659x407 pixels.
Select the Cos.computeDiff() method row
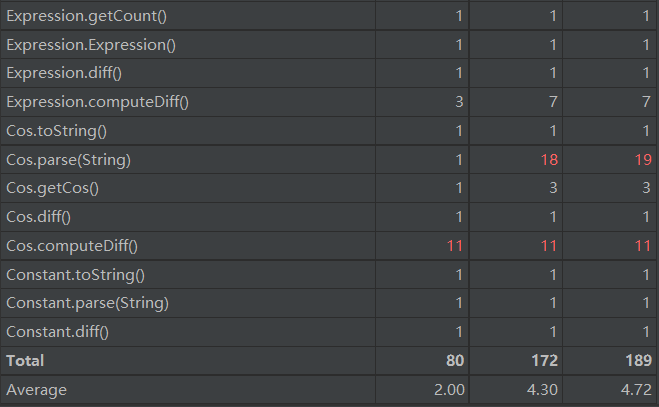[x=72, y=246]
